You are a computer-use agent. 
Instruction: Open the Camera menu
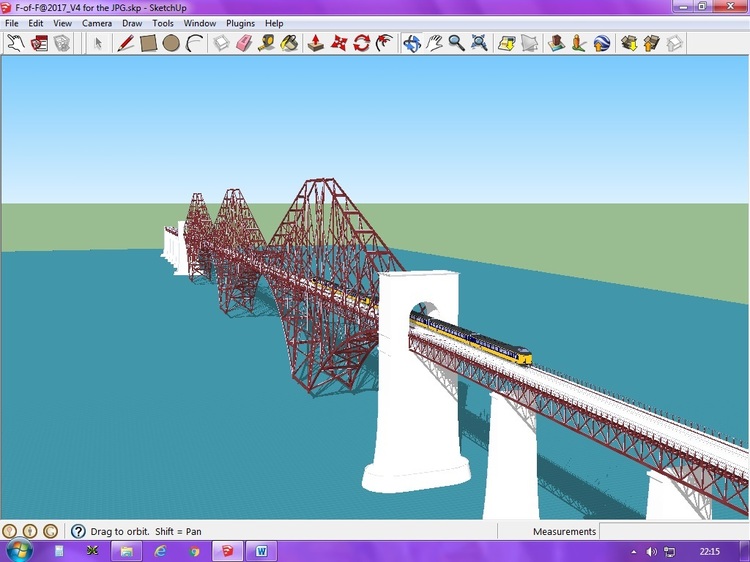pyautogui.click(x=97, y=23)
